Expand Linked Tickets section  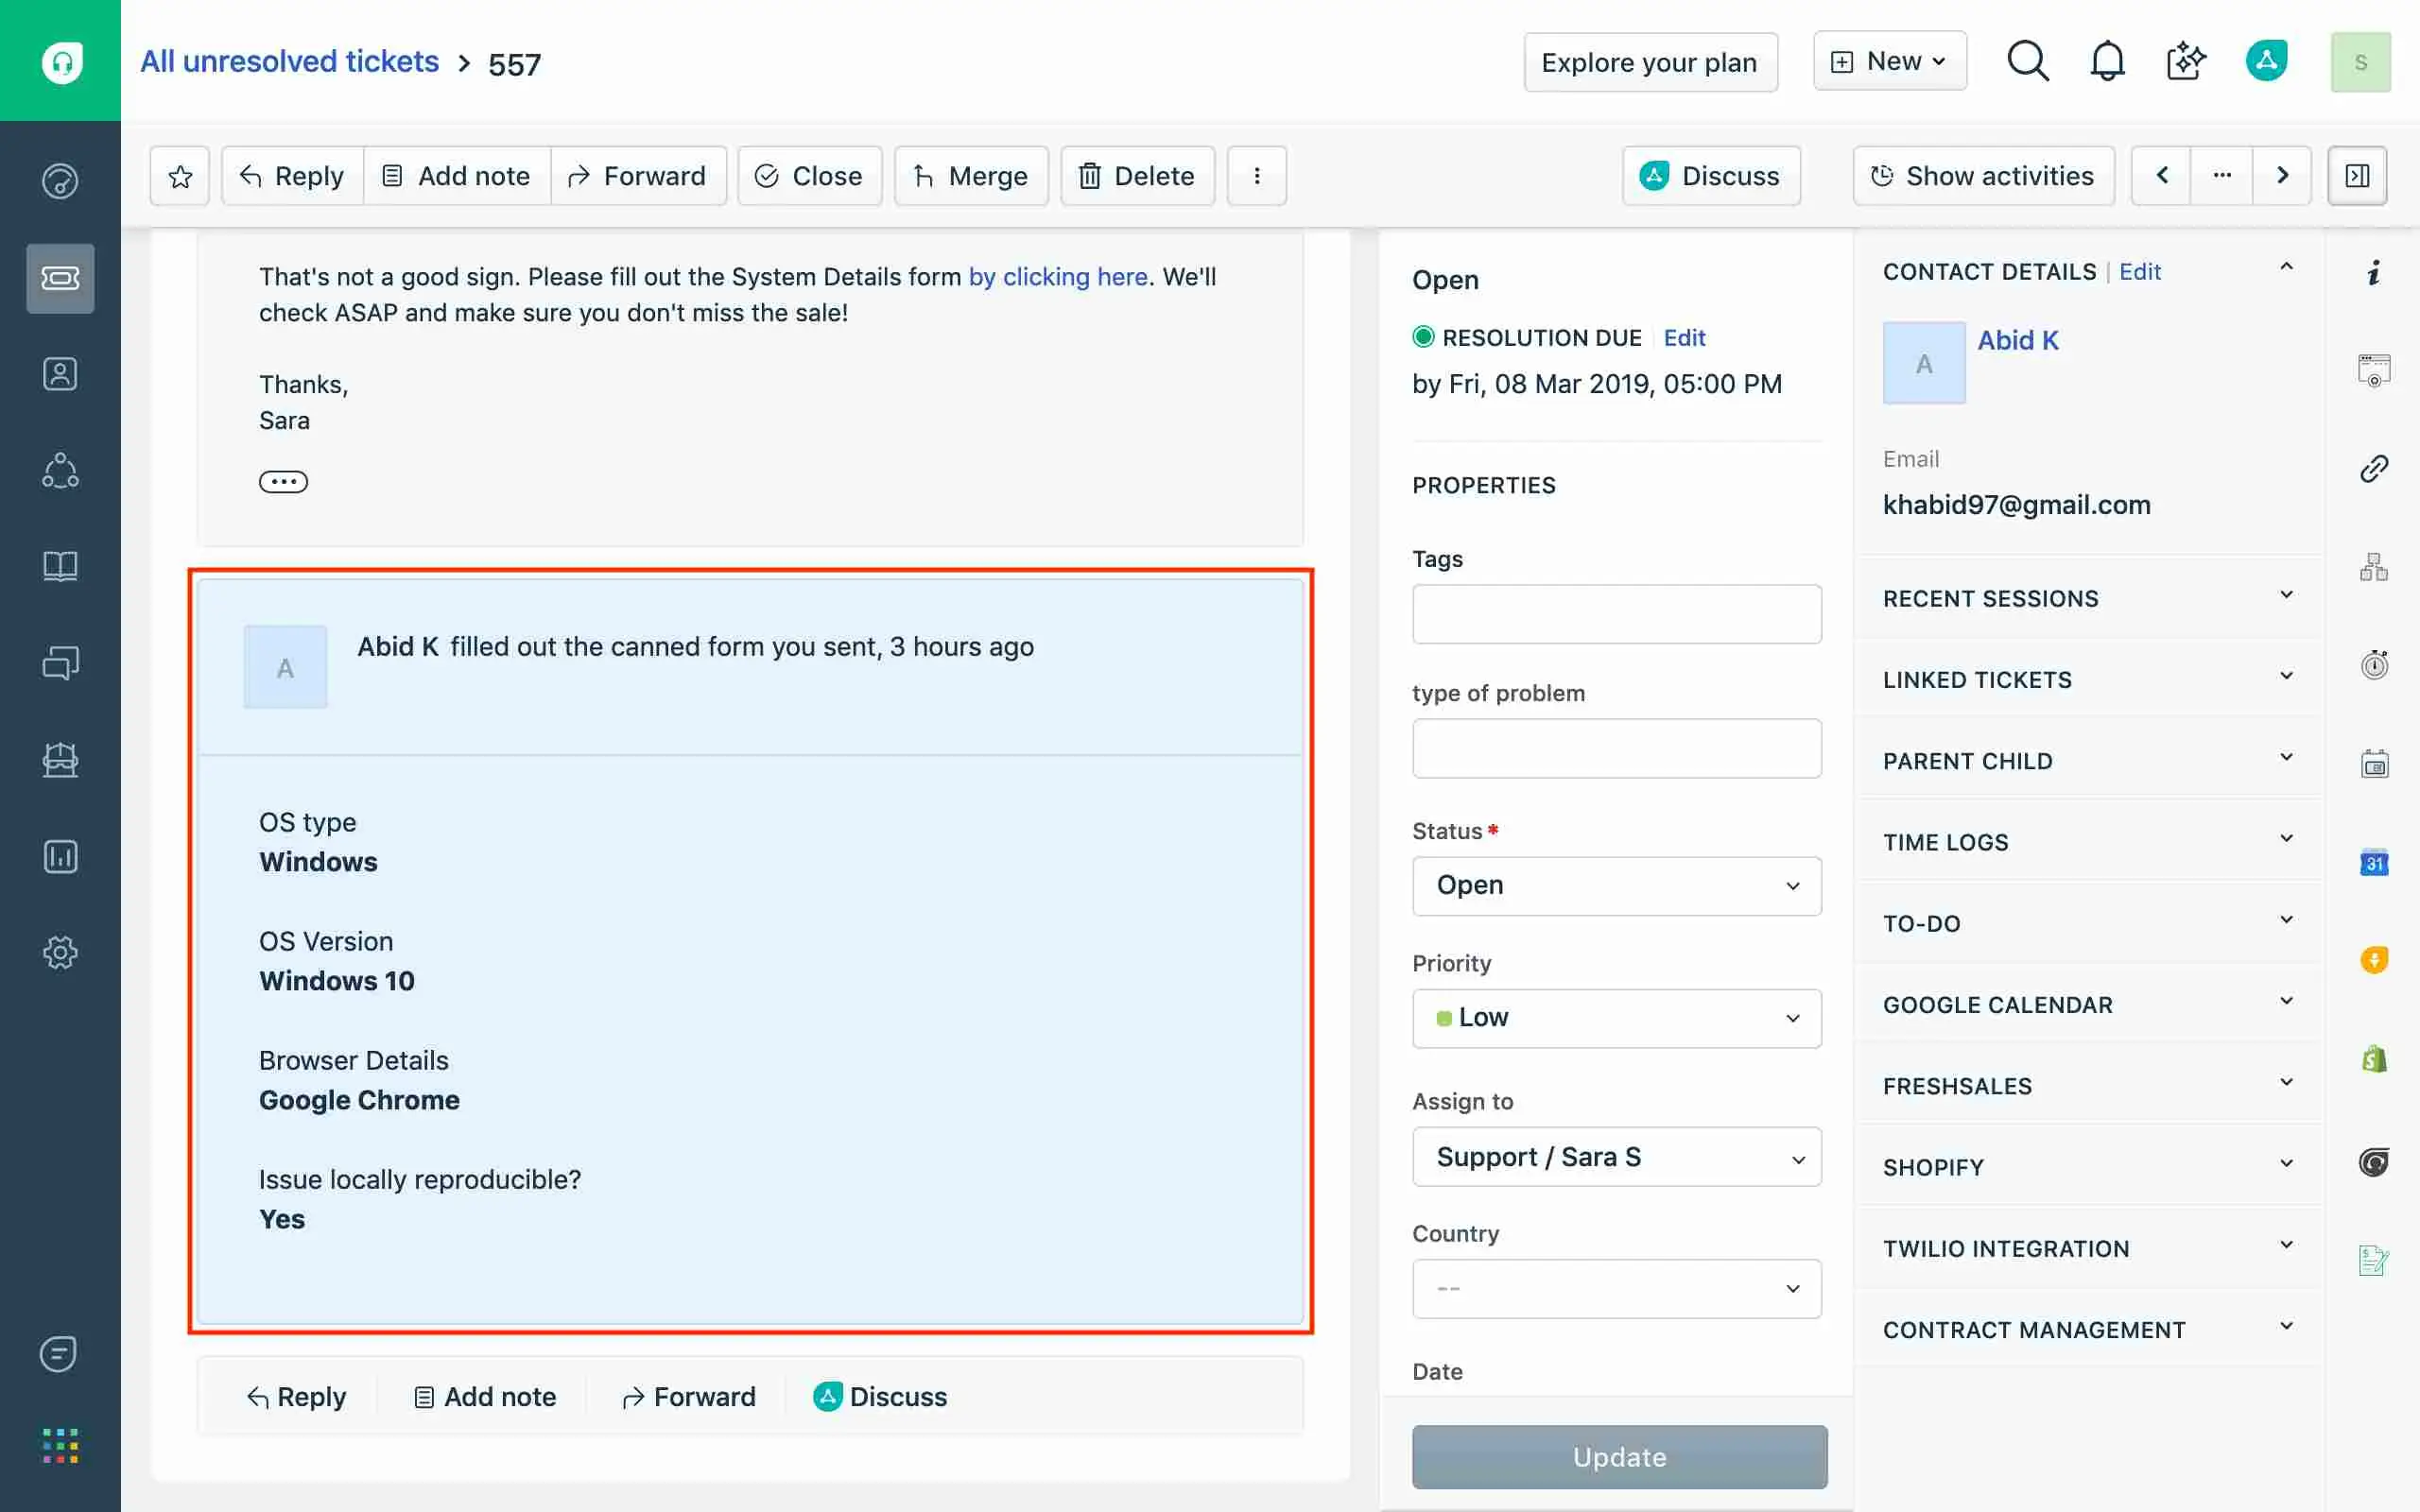[2088, 679]
